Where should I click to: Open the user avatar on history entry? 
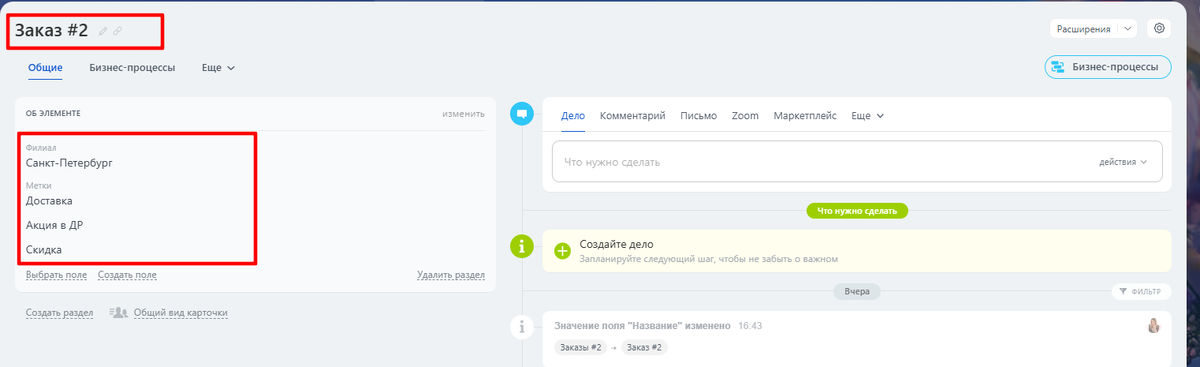click(x=1154, y=326)
